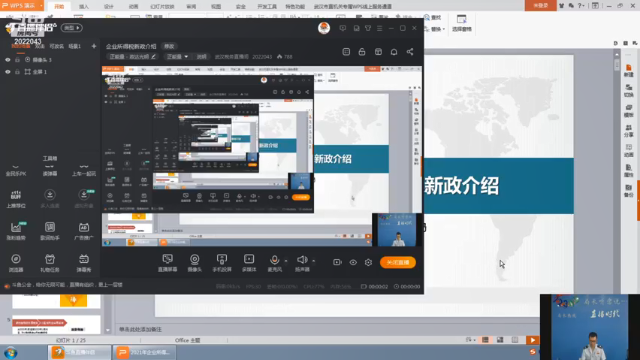Expand the speaker options arrow
The width and height of the screenshot is (640, 360).
click(313, 260)
